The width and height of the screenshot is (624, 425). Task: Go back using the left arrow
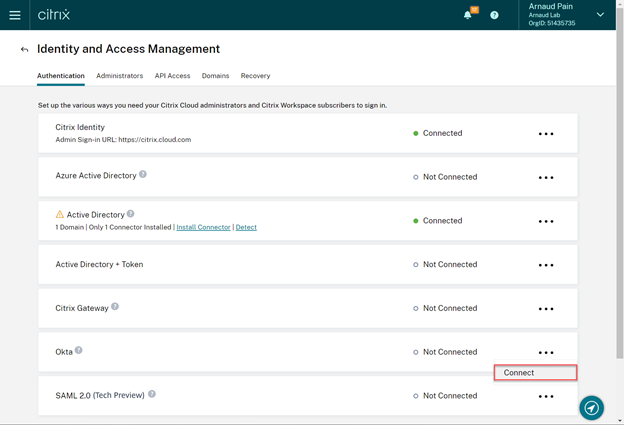(x=24, y=49)
